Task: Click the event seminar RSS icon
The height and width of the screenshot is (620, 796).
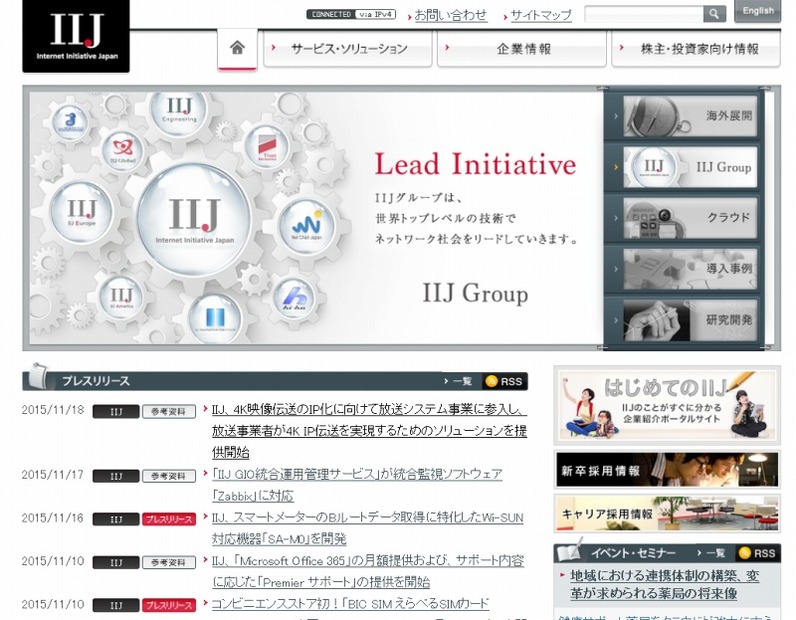Action: coord(758,553)
